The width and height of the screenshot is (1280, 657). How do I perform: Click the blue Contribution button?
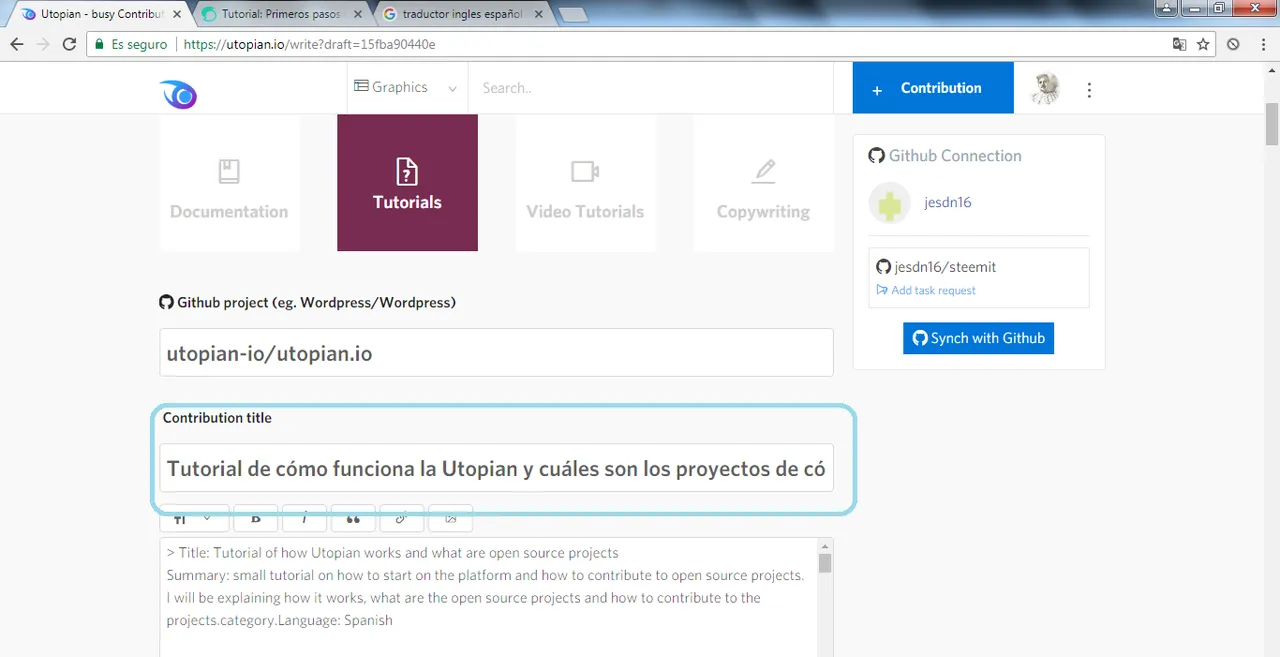point(933,88)
